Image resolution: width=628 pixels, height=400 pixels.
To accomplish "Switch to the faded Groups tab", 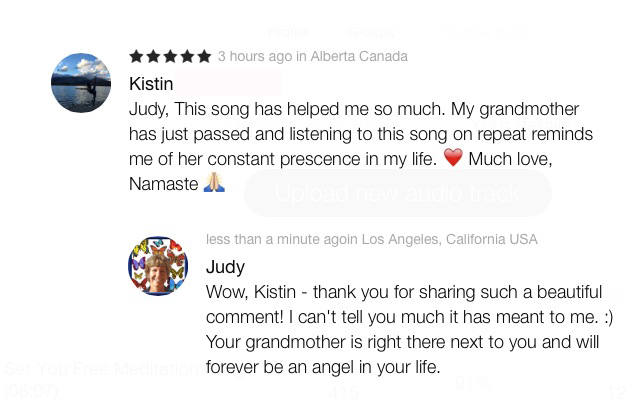I will [370, 33].
